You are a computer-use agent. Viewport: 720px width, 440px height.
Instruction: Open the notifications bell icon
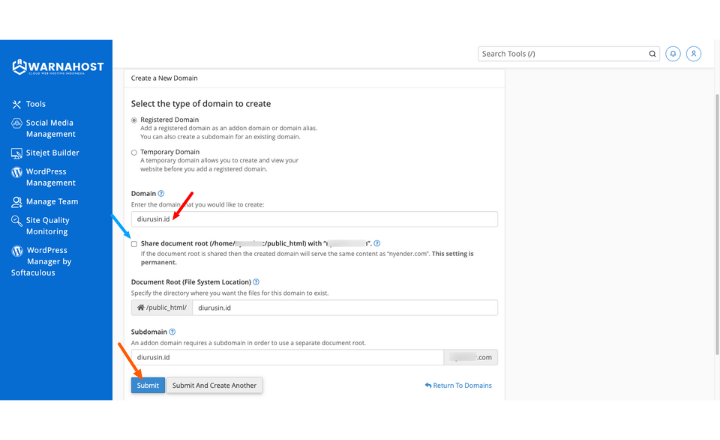coord(673,54)
